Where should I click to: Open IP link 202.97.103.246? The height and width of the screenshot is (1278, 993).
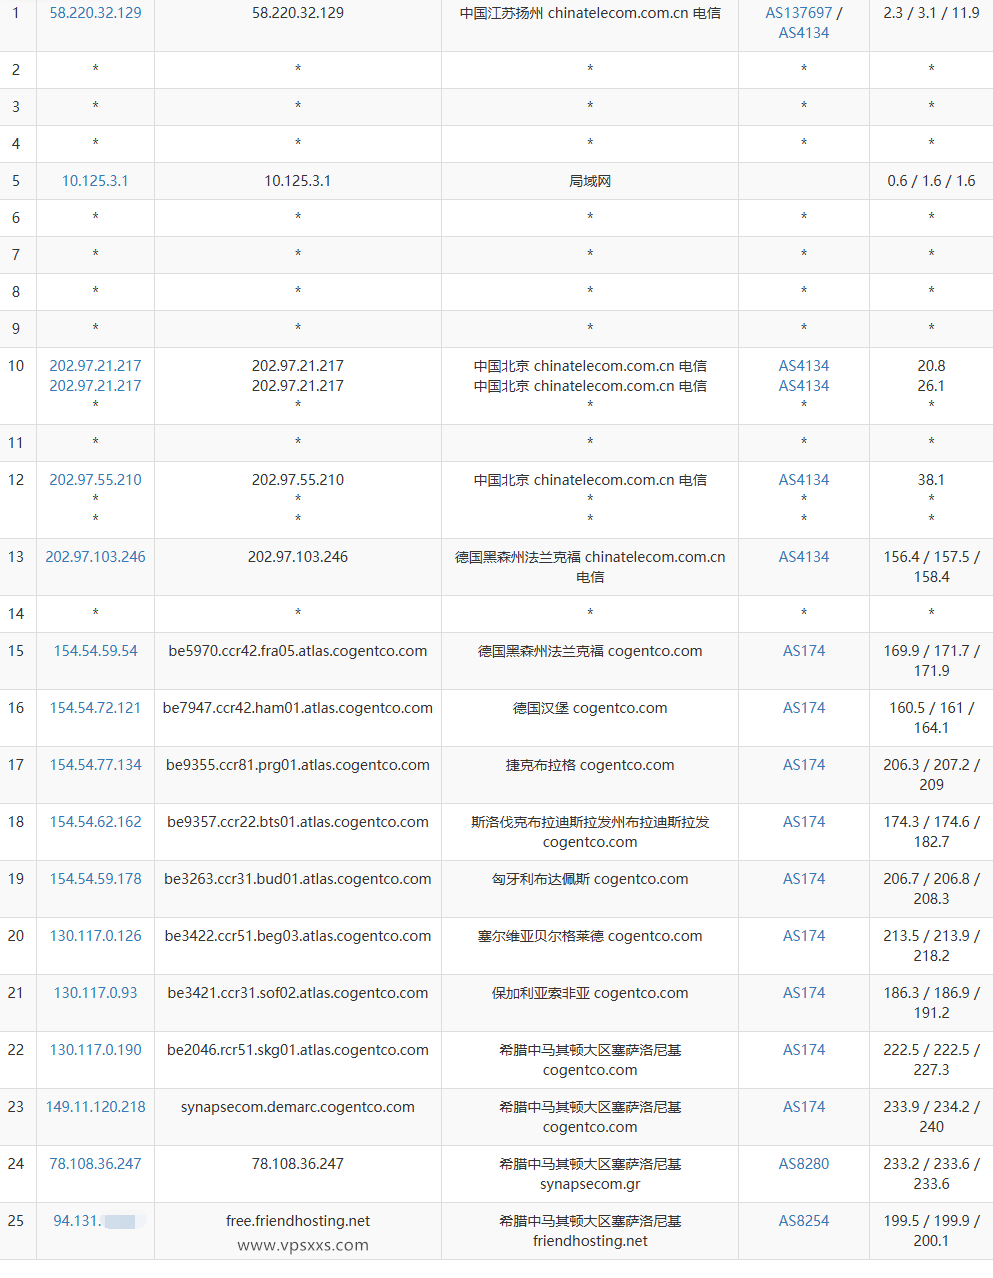tap(95, 557)
